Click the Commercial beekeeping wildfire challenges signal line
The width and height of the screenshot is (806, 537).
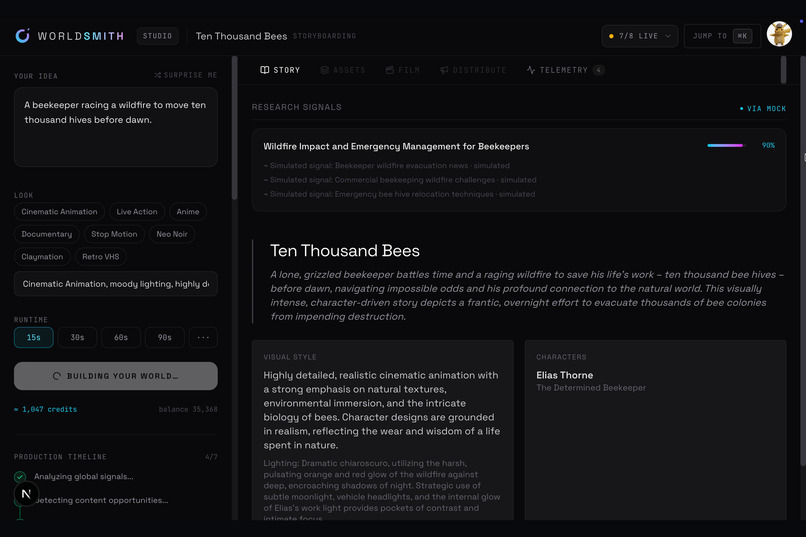click(x=400, y=180)
